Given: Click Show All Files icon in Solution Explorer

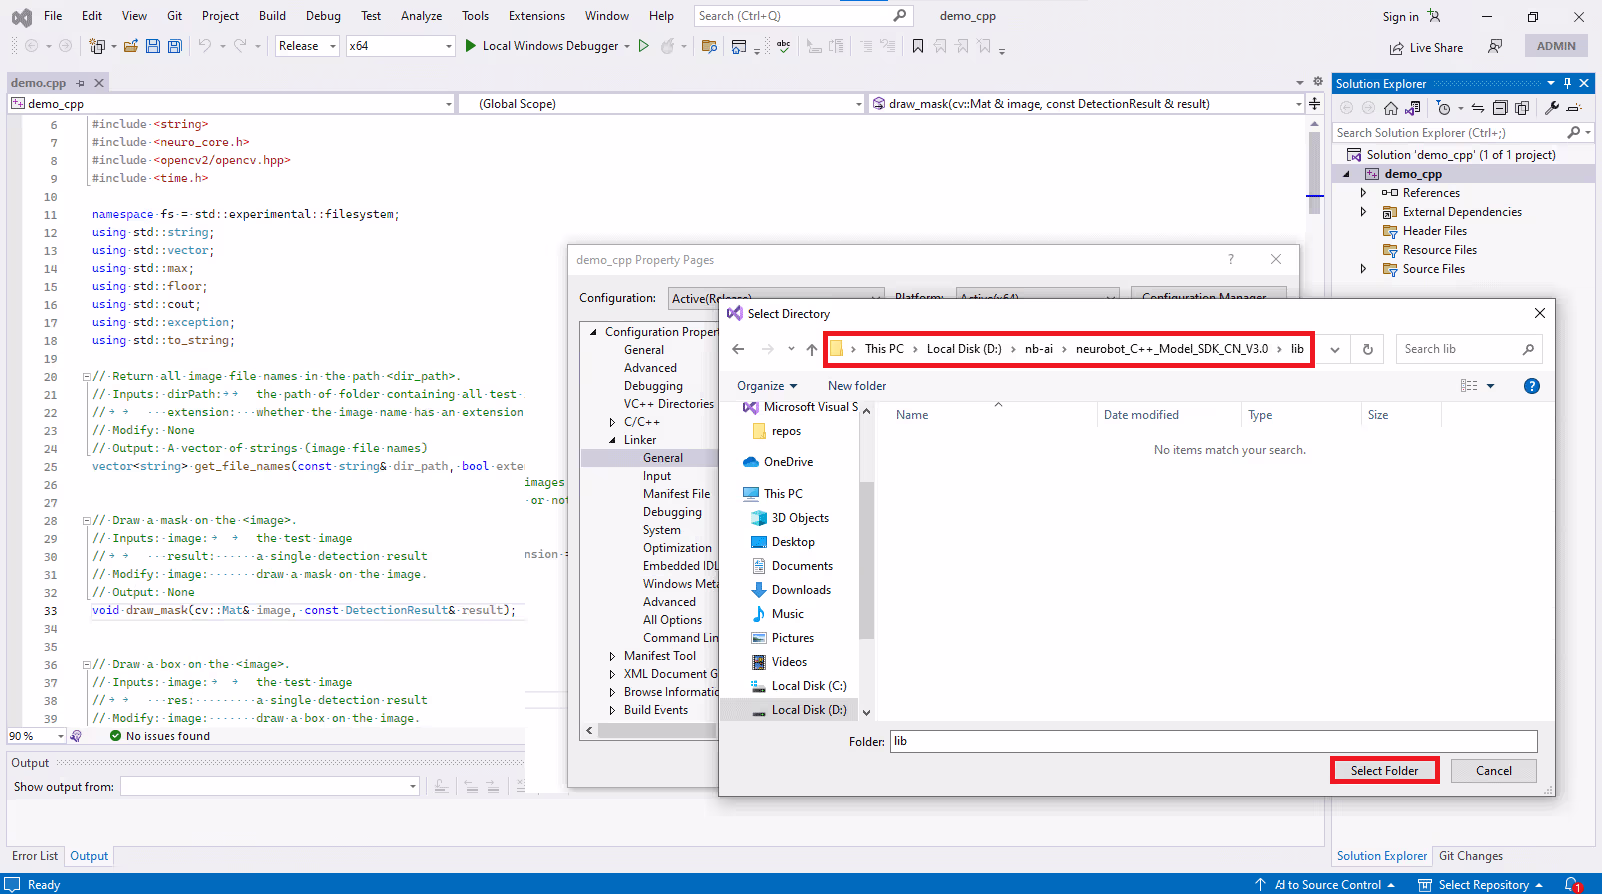Looking at the screenshot, I should [1522, 108].
